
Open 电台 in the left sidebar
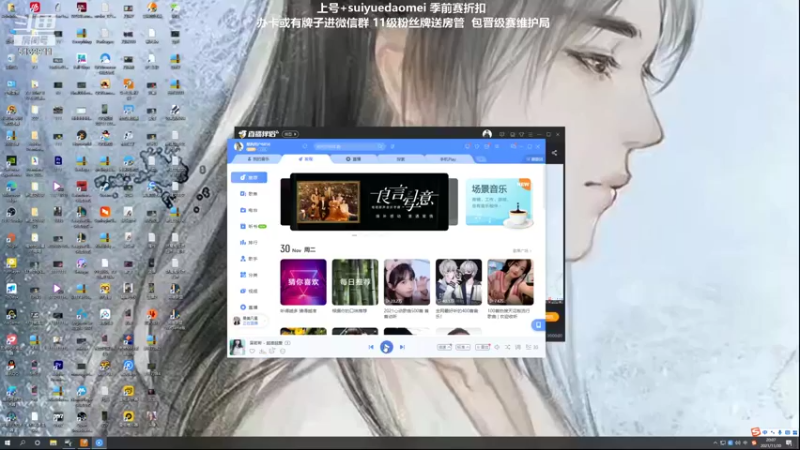(249, 210)
